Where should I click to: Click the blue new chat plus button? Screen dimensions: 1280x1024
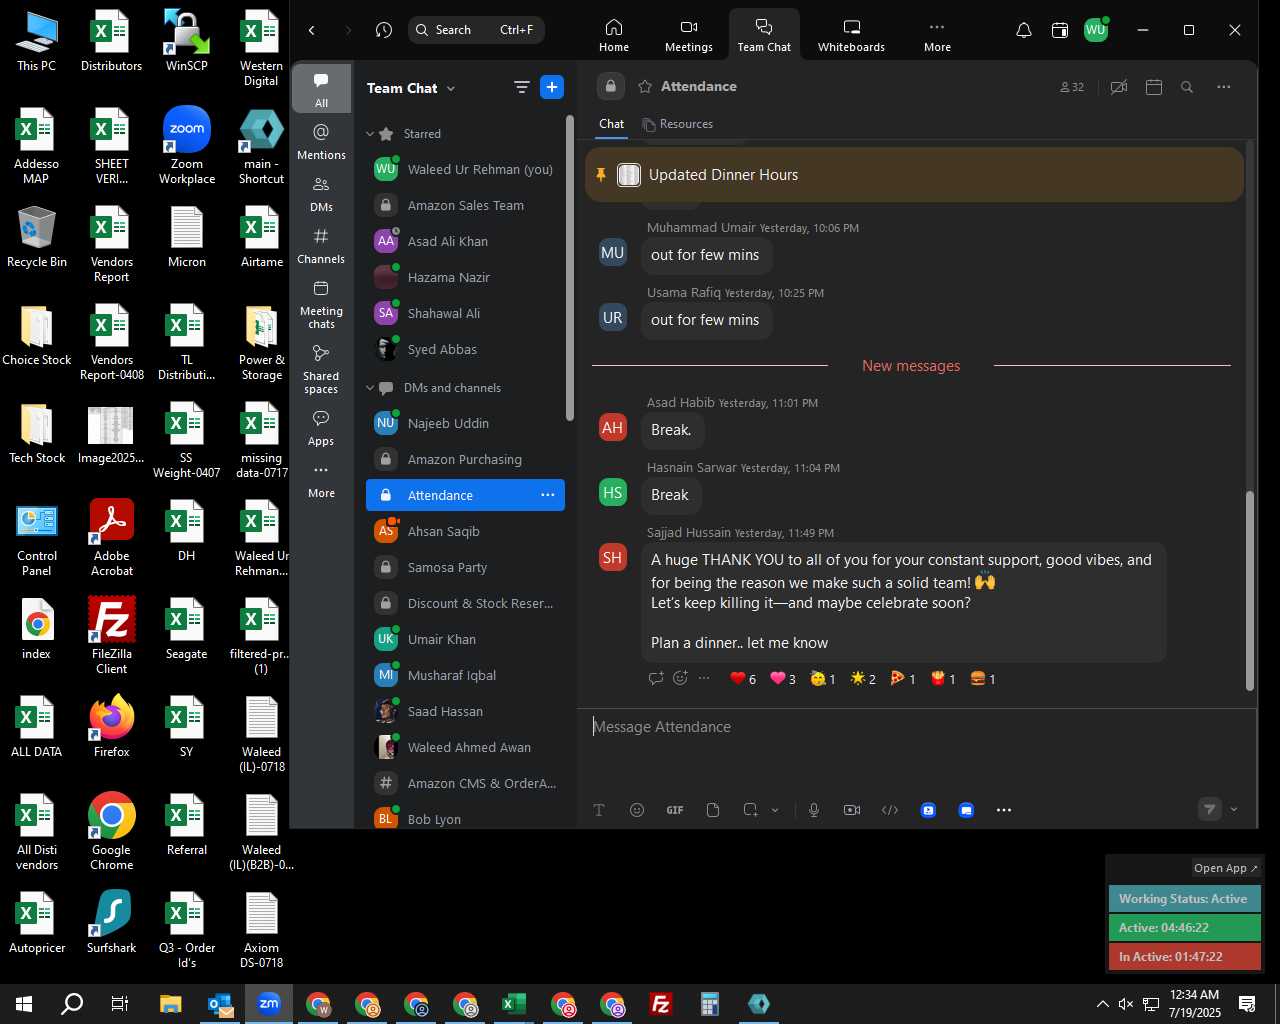[x=552, y=87]
